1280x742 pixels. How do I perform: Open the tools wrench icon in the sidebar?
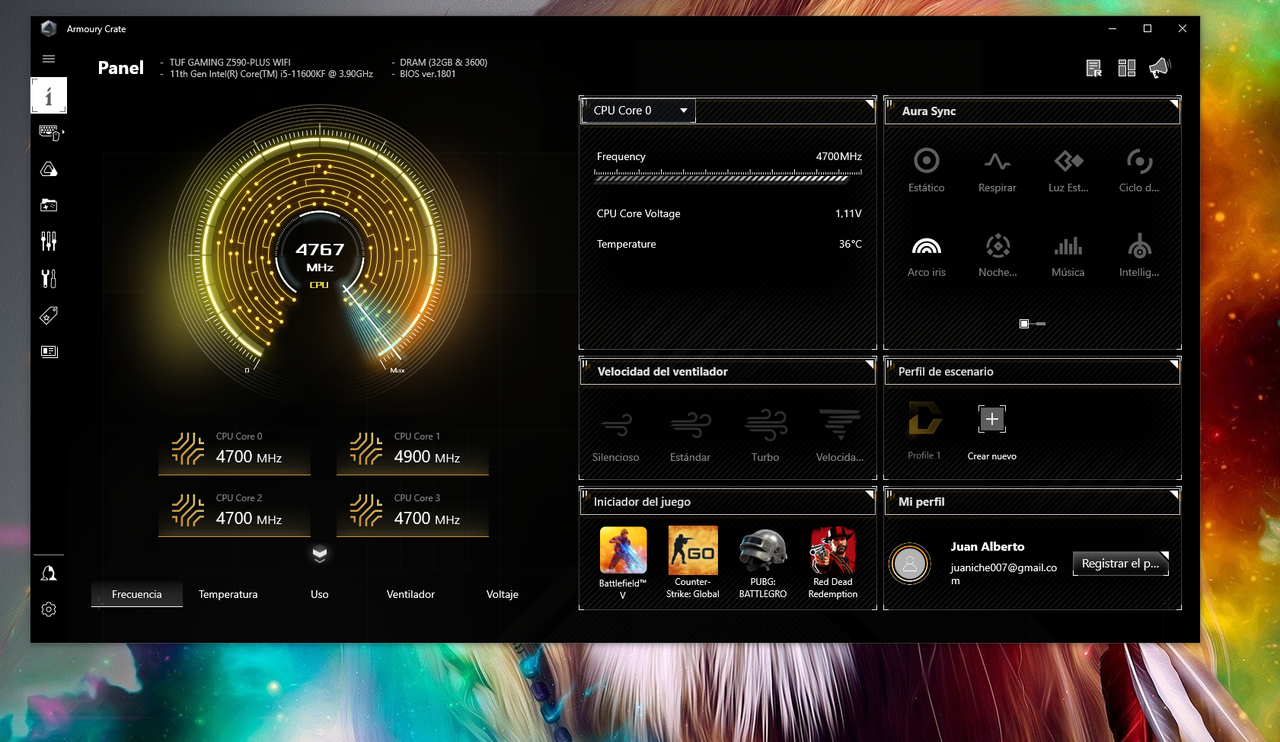pos(49,278)
